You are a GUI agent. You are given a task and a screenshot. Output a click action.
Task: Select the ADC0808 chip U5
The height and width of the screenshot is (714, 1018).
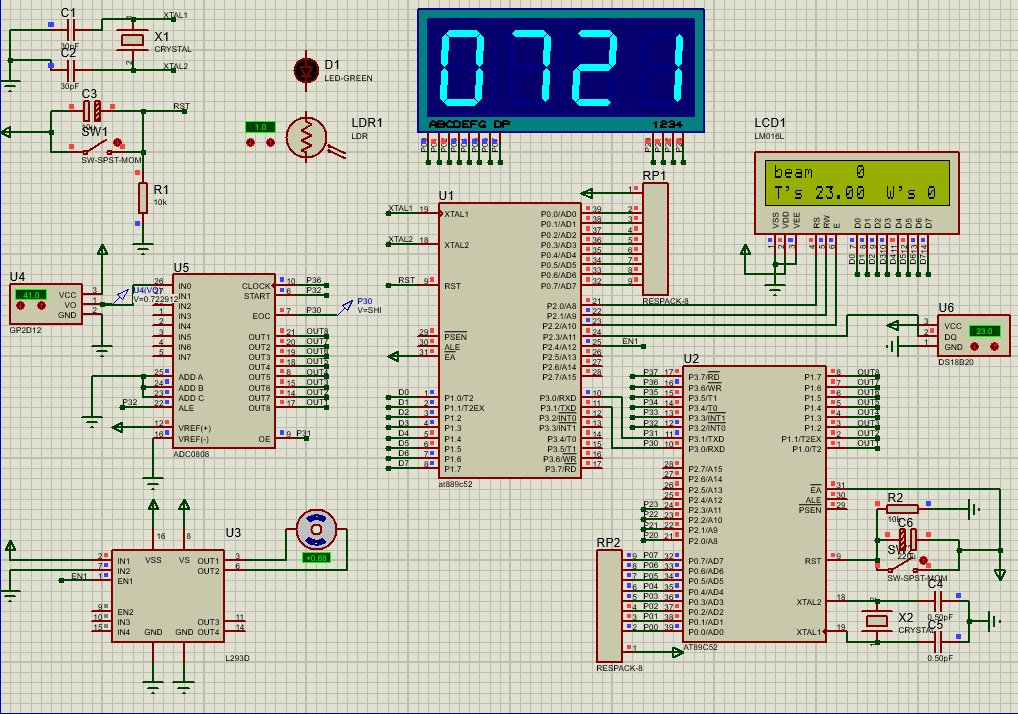coord(224,361)
